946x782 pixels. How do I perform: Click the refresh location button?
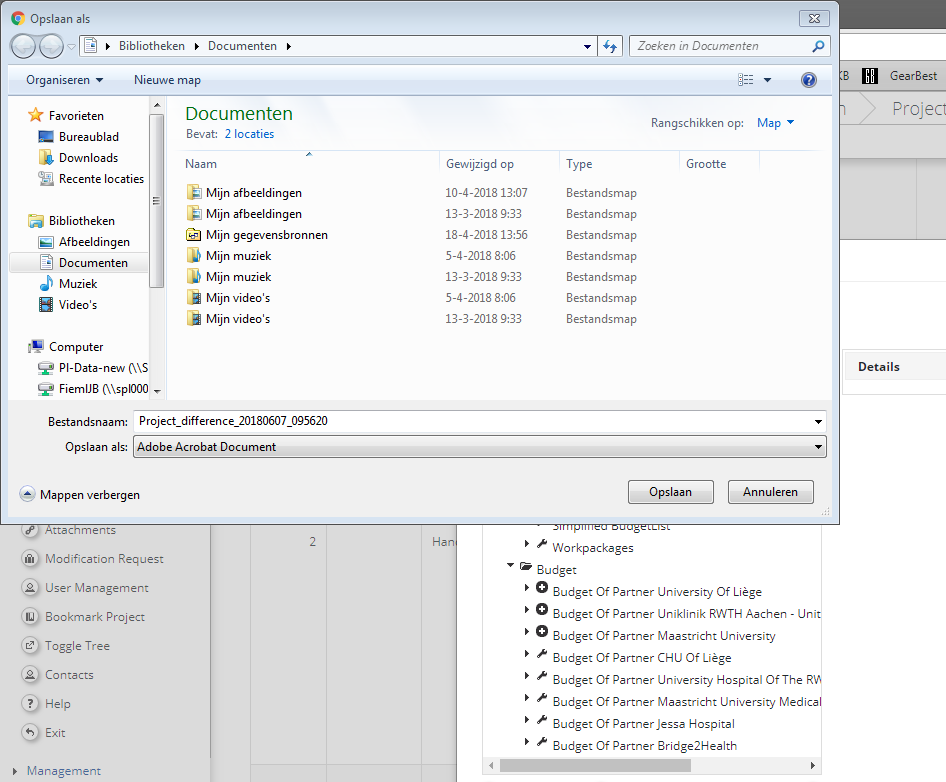[610, 46]
